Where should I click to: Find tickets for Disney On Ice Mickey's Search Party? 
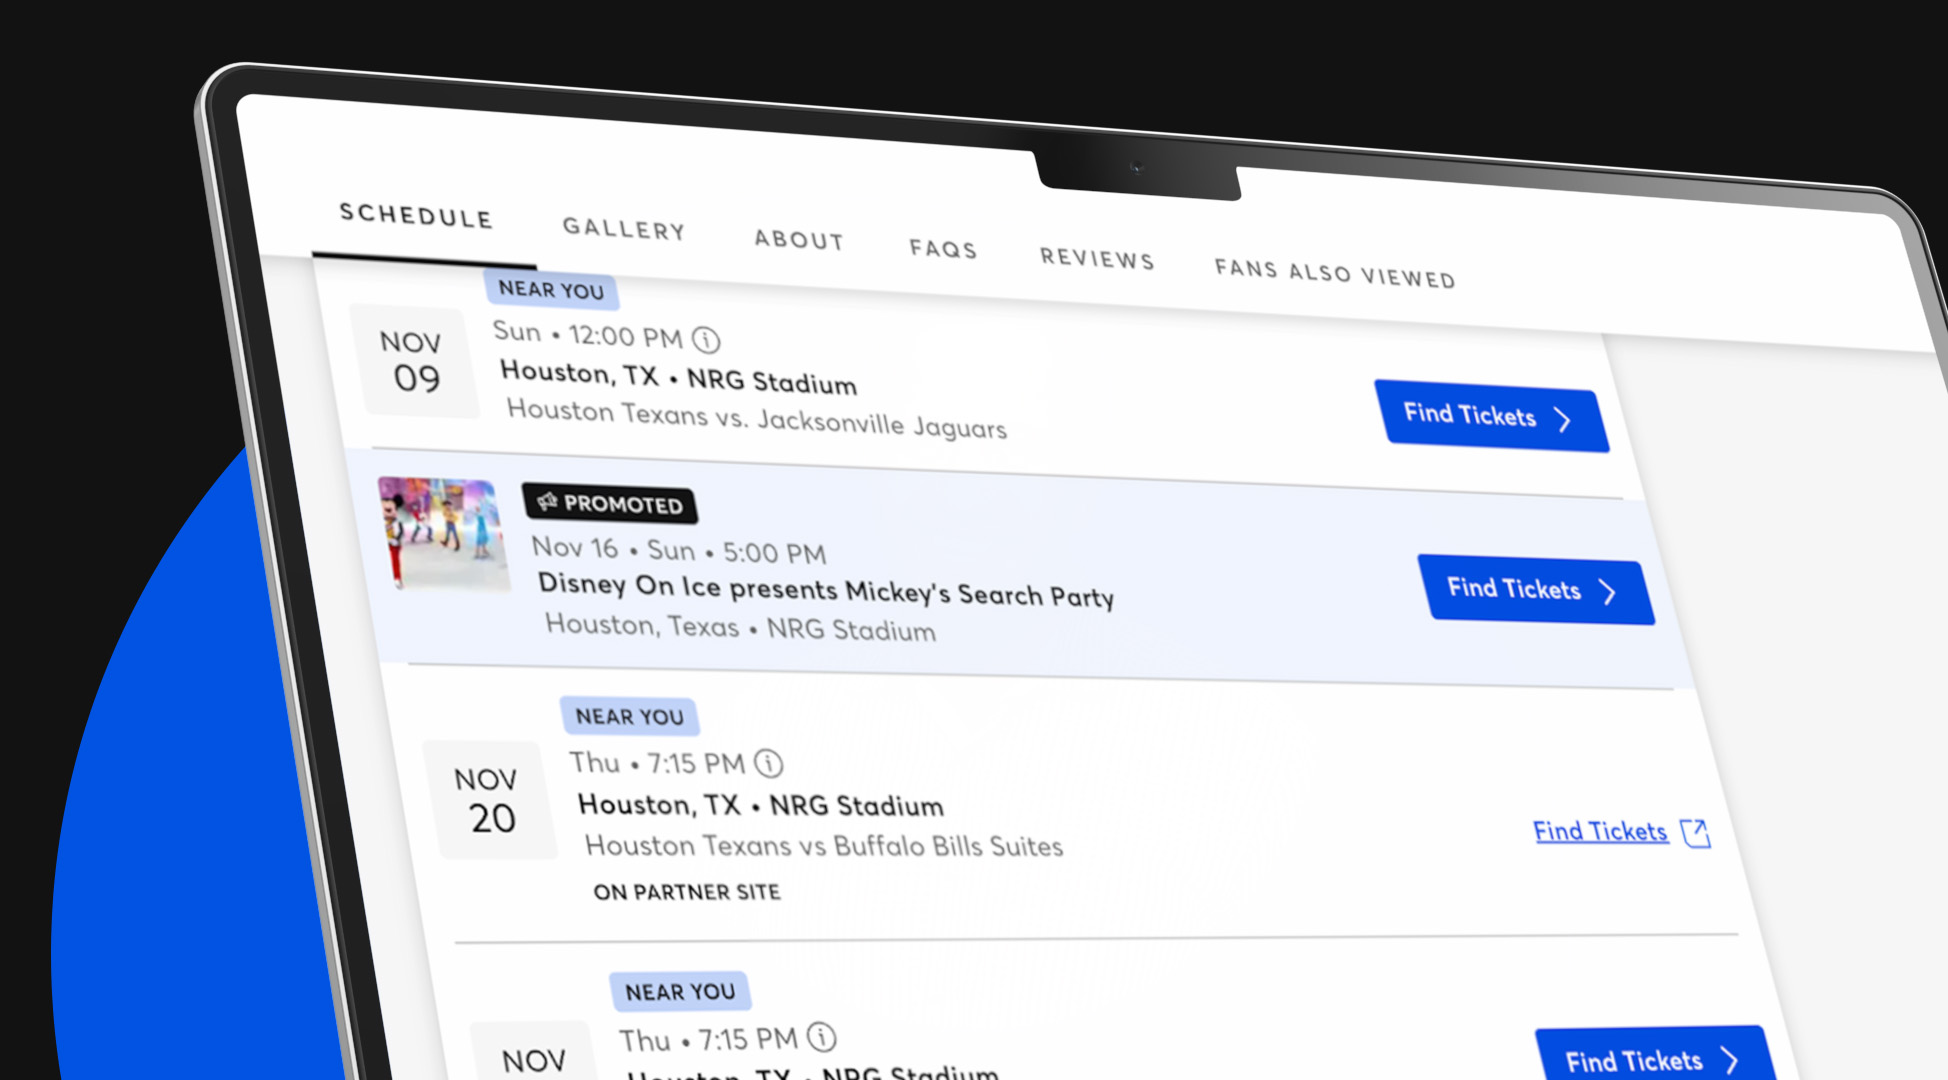click(x=1534, y=589)
